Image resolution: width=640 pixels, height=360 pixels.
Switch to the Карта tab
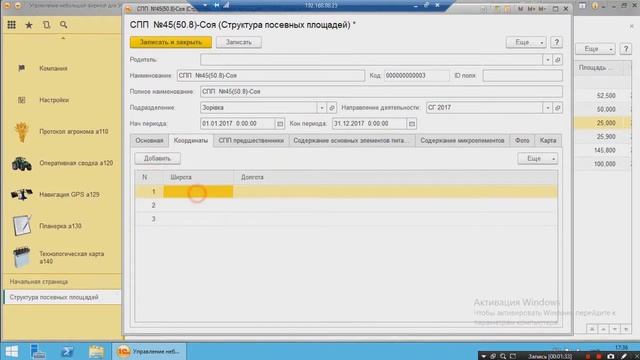pos(548,140)
